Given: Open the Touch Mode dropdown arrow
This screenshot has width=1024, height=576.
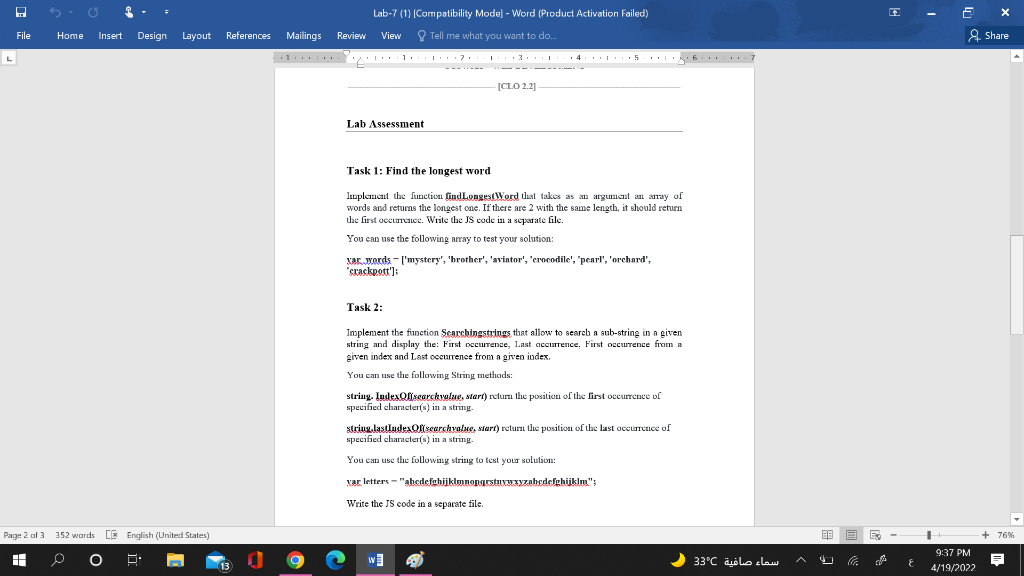Looking at the screenshot, I should point(144,12).
